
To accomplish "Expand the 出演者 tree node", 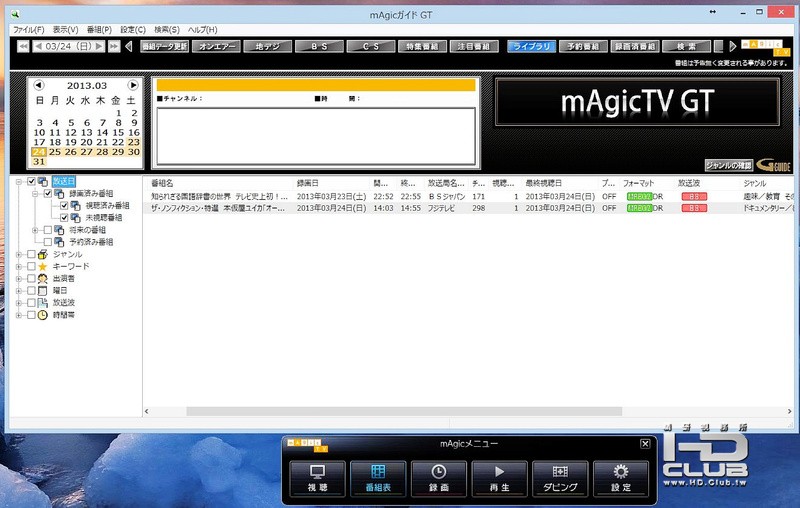I will [19, 279].
